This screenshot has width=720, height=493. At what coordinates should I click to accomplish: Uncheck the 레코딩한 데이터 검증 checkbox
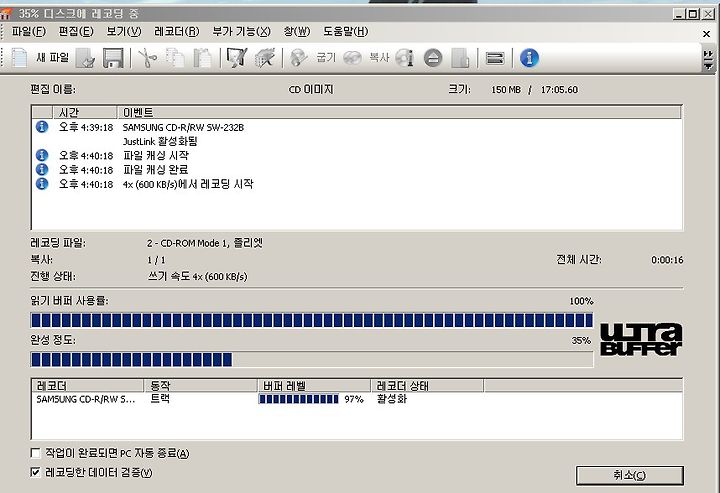click(35, 472)
